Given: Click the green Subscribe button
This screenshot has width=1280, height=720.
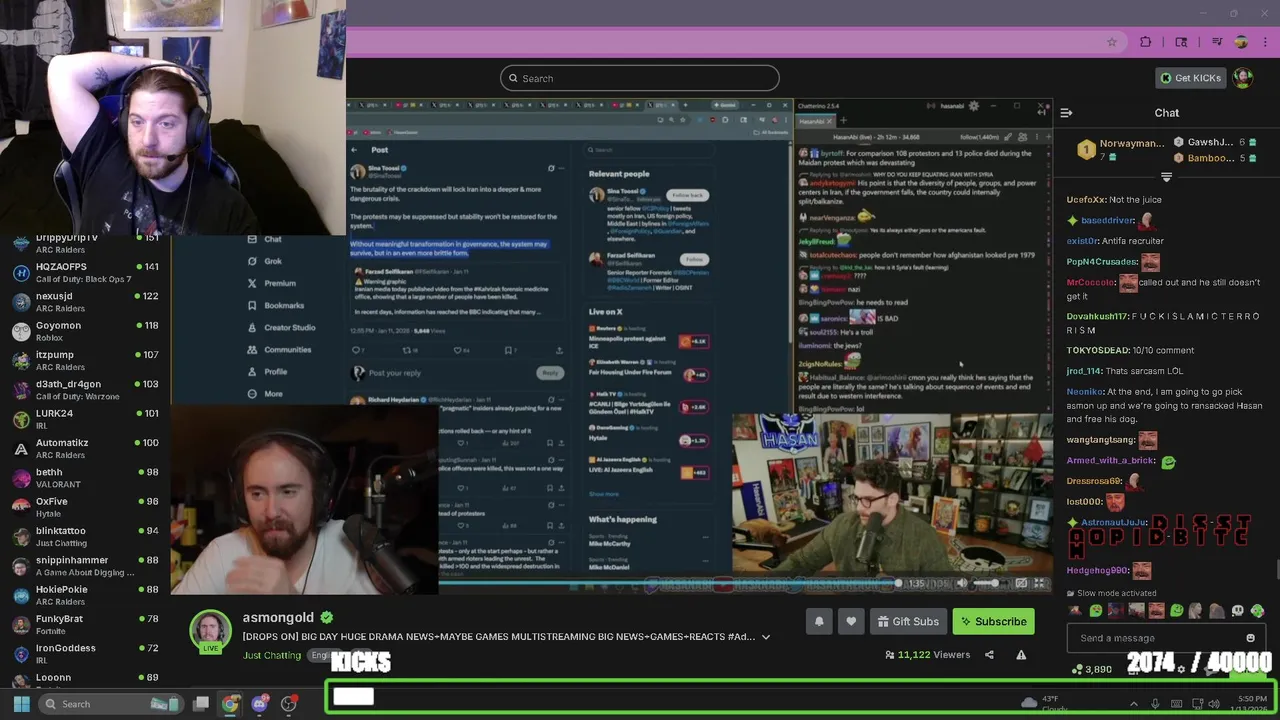Looking at the screenshot, I should (994, 621).
